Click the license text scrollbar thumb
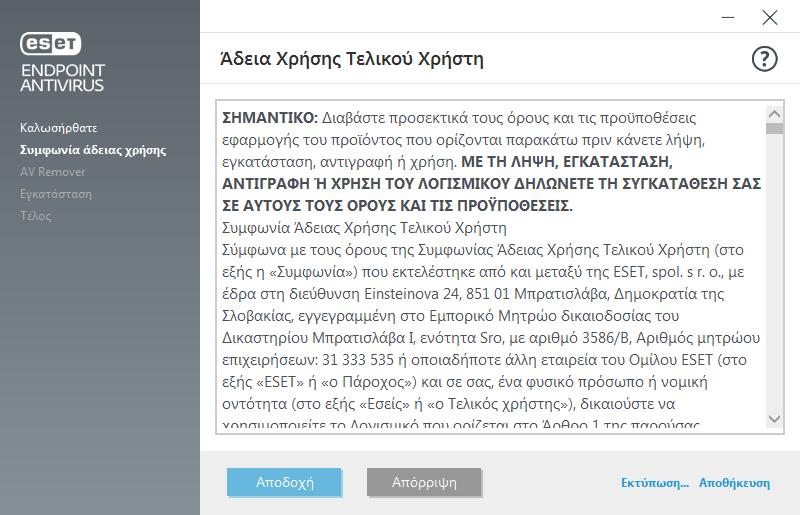The image size is (800, 515). [774, 128]
